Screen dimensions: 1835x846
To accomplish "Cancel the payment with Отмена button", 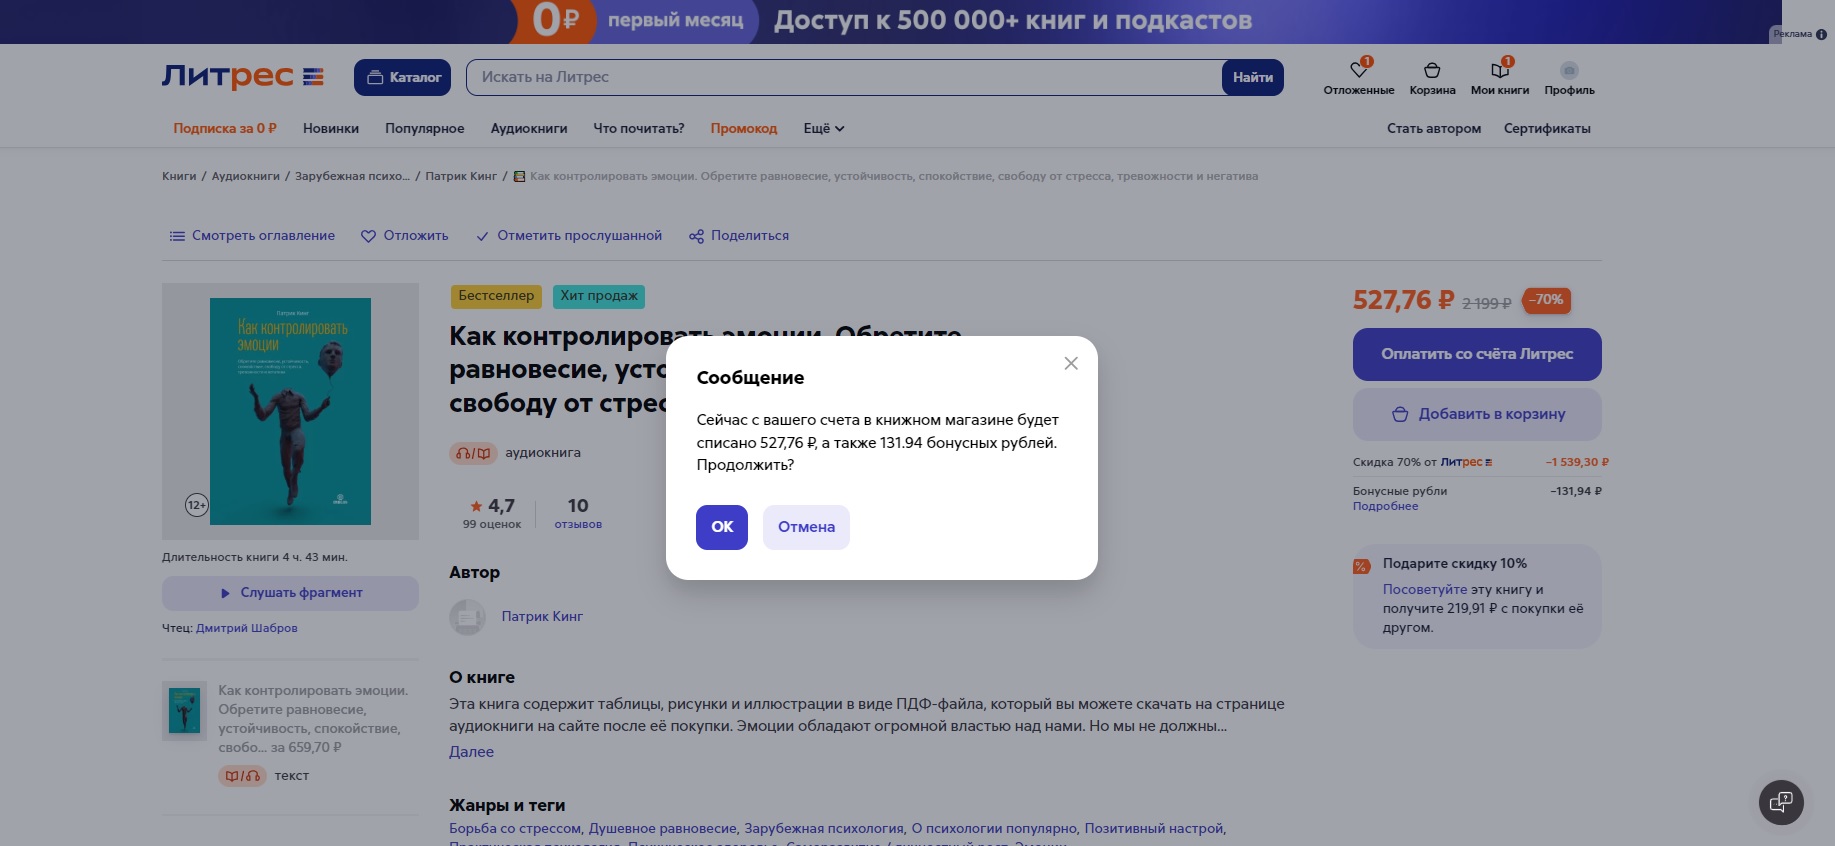I will pos(806,527).
